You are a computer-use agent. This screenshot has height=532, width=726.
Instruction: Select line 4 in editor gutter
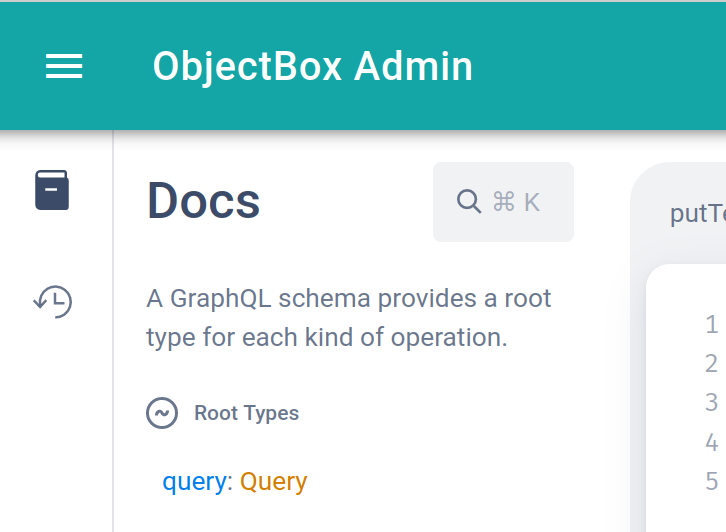click(711, 442)
